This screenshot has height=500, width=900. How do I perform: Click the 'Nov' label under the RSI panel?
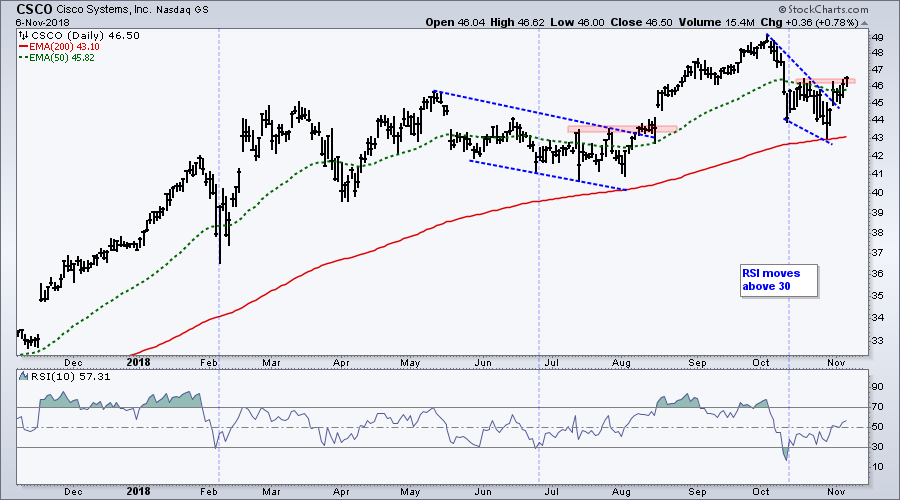click(x=836, y=491)
